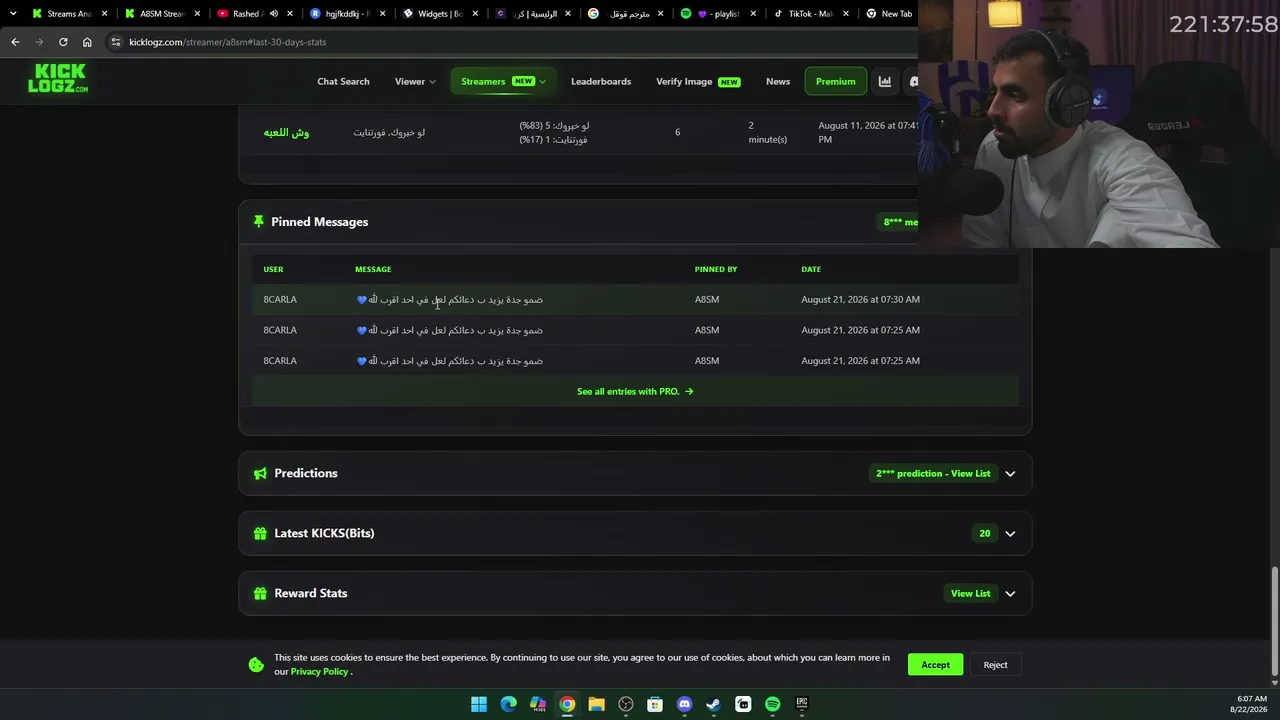Launch Microsoft Edge from the taskbar
The width and height of the screenshot is (1280, 720).
click(508, 704)
